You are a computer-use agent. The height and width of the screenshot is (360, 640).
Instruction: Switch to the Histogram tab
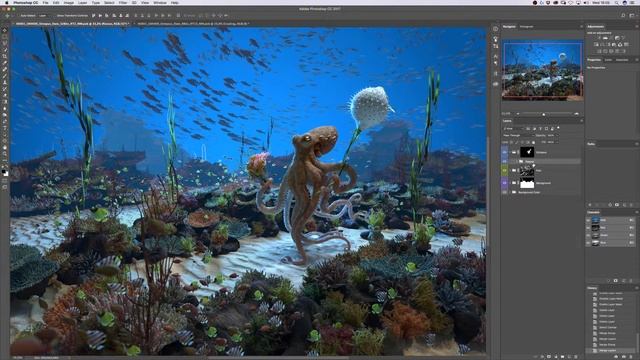pyautogui.click(x=527, y=27)
